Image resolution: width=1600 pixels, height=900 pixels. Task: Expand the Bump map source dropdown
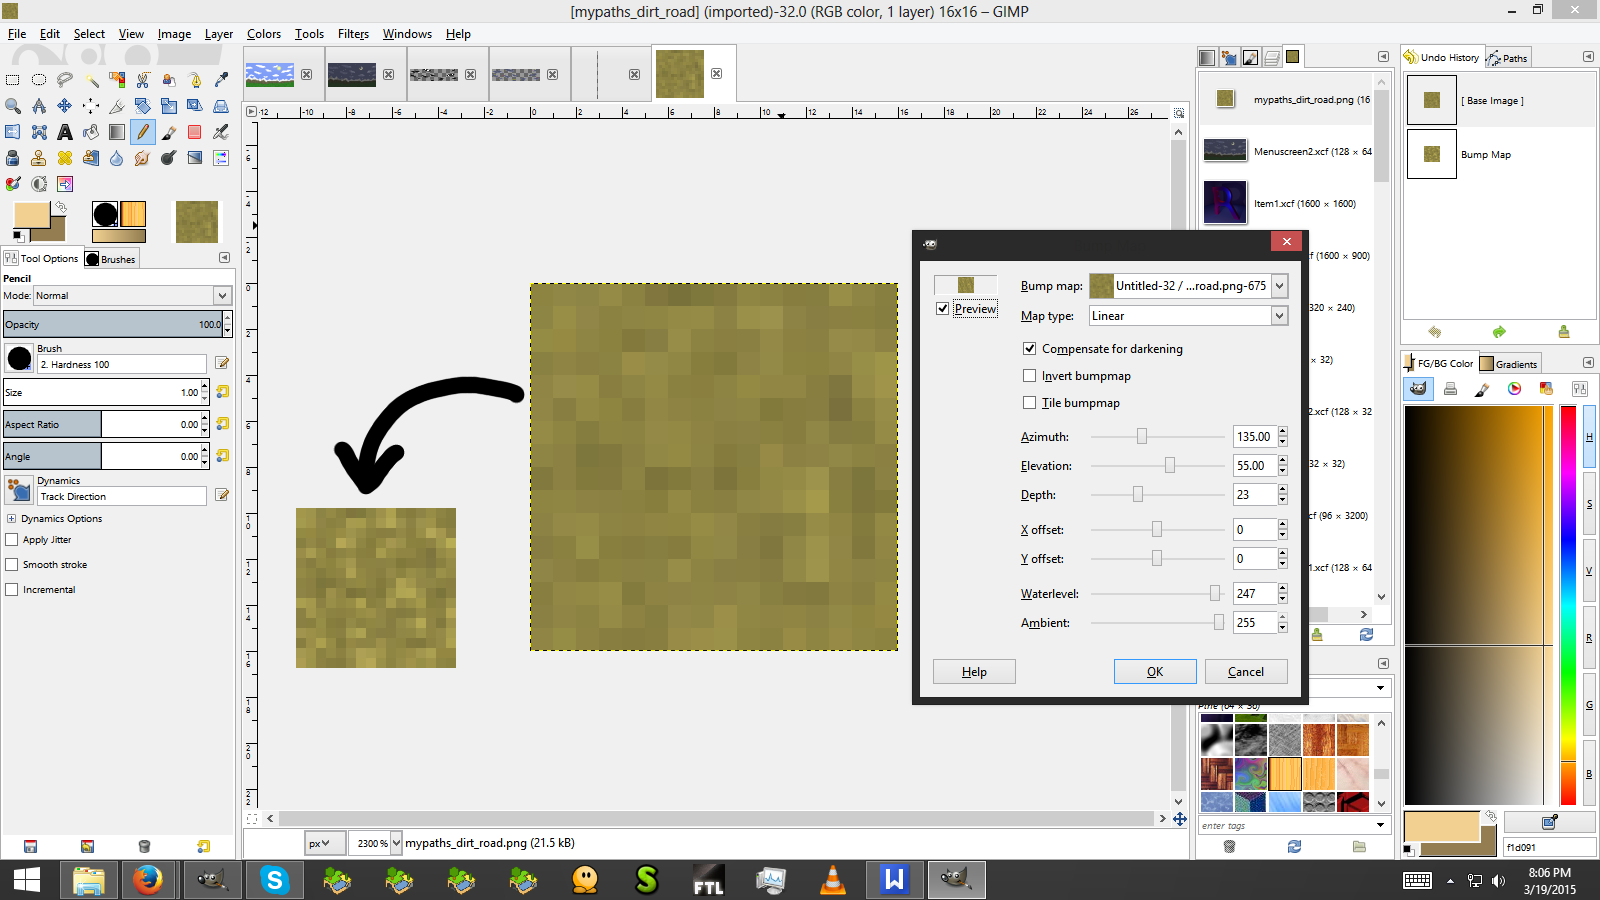1279,286
